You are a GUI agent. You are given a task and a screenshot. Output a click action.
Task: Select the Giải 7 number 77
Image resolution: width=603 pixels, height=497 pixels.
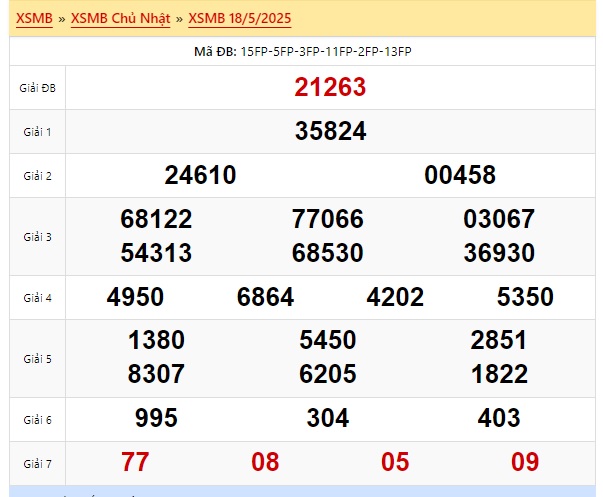[x=135, y=462]
